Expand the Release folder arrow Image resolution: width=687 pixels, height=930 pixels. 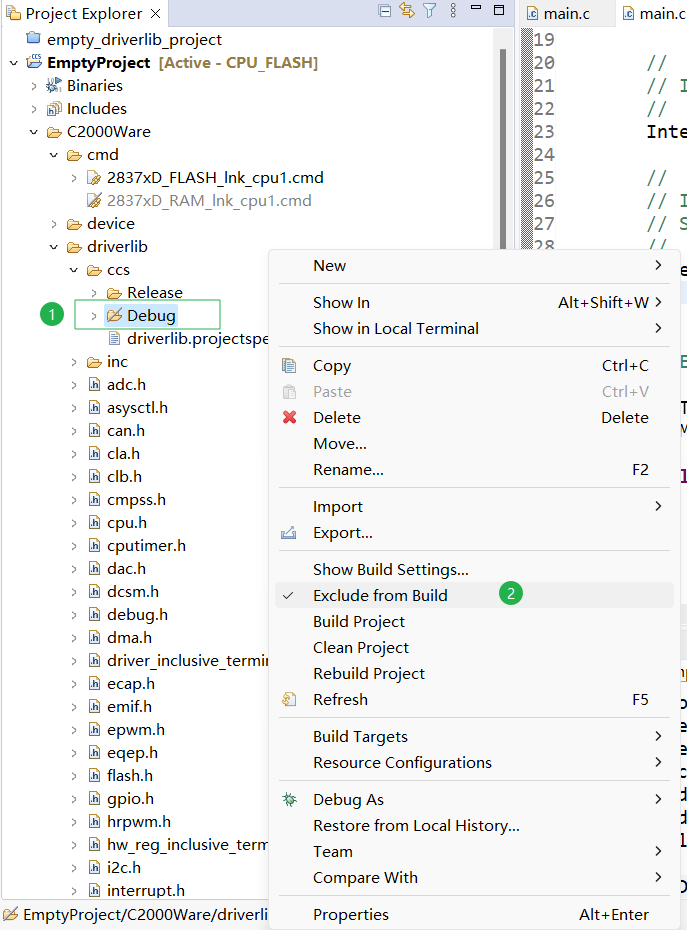(94, 293)
